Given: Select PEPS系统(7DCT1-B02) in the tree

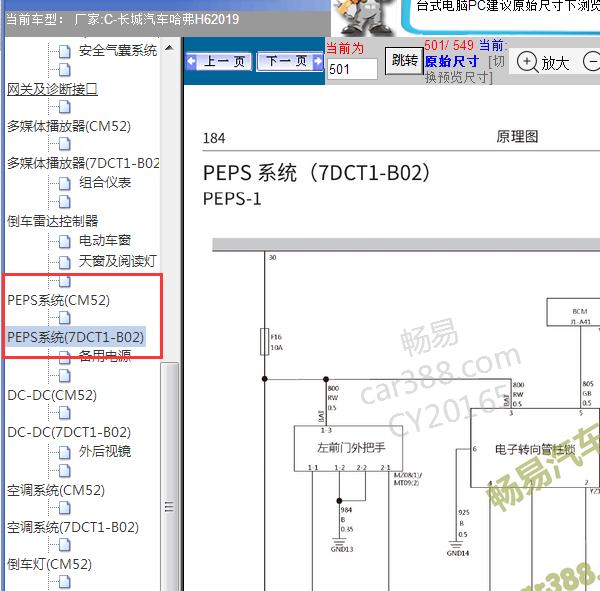Looking at the screenshot, I should 75,337.
